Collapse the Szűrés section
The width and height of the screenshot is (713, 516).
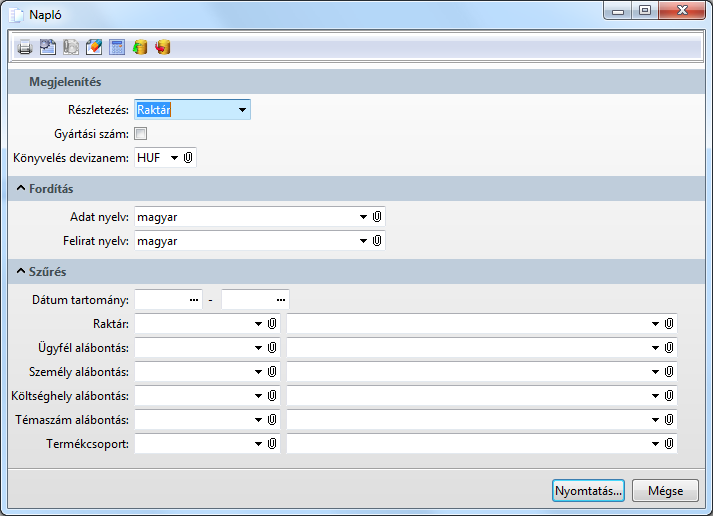click(x=20, y=271)
